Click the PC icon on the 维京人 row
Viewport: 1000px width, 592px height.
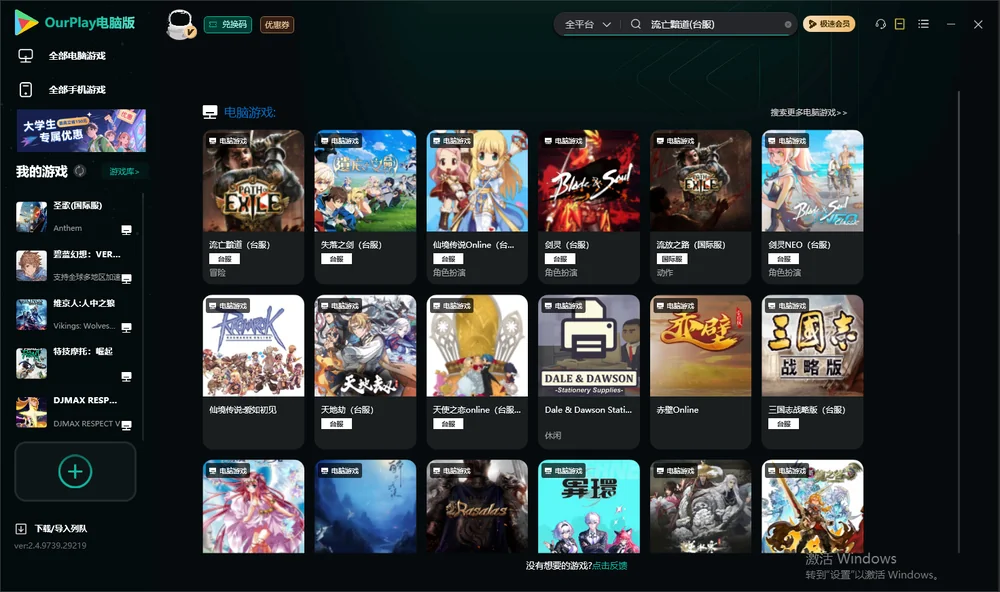pos(126,327)
